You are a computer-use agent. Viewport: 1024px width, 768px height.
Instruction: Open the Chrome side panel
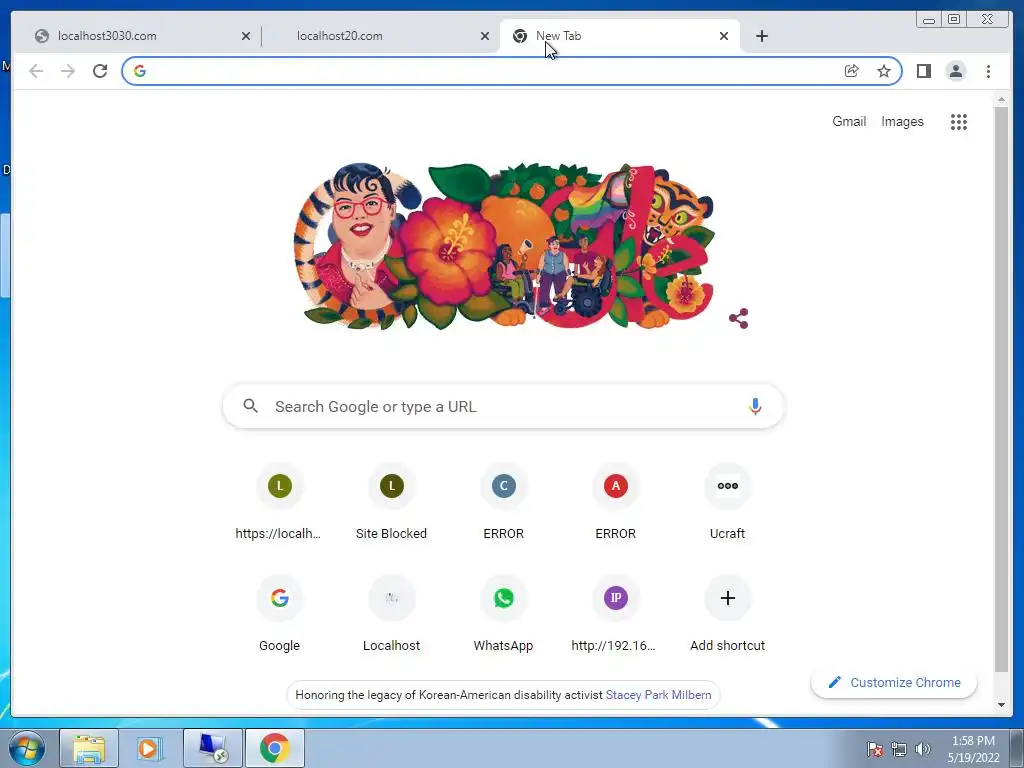point(923,71)
